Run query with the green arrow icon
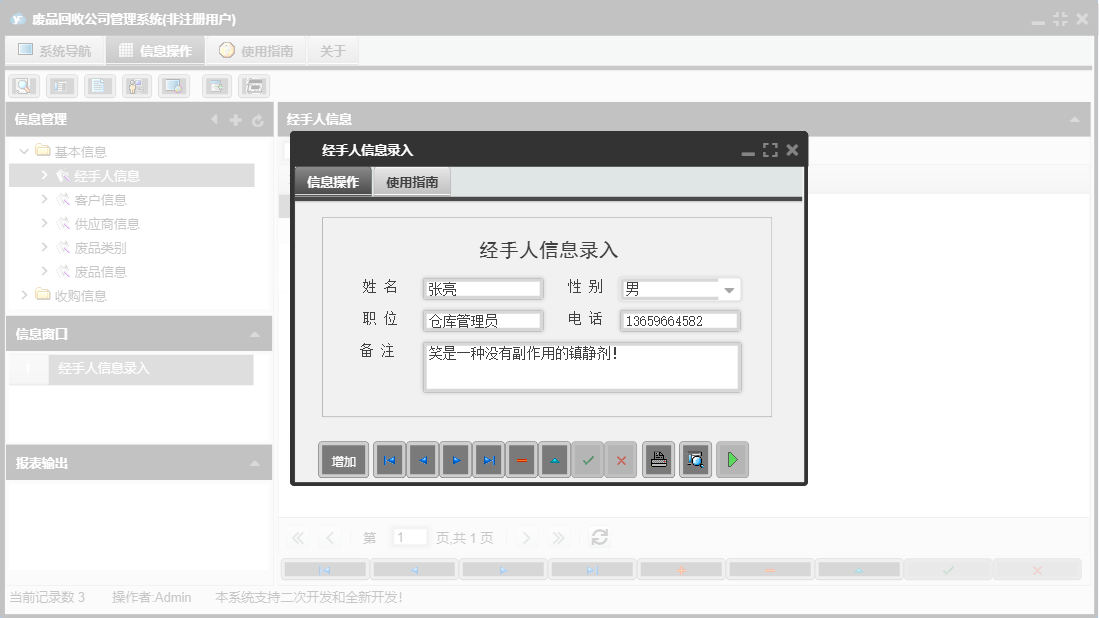1099x618 pixels. pyautogui.click(x=732, y=459)
